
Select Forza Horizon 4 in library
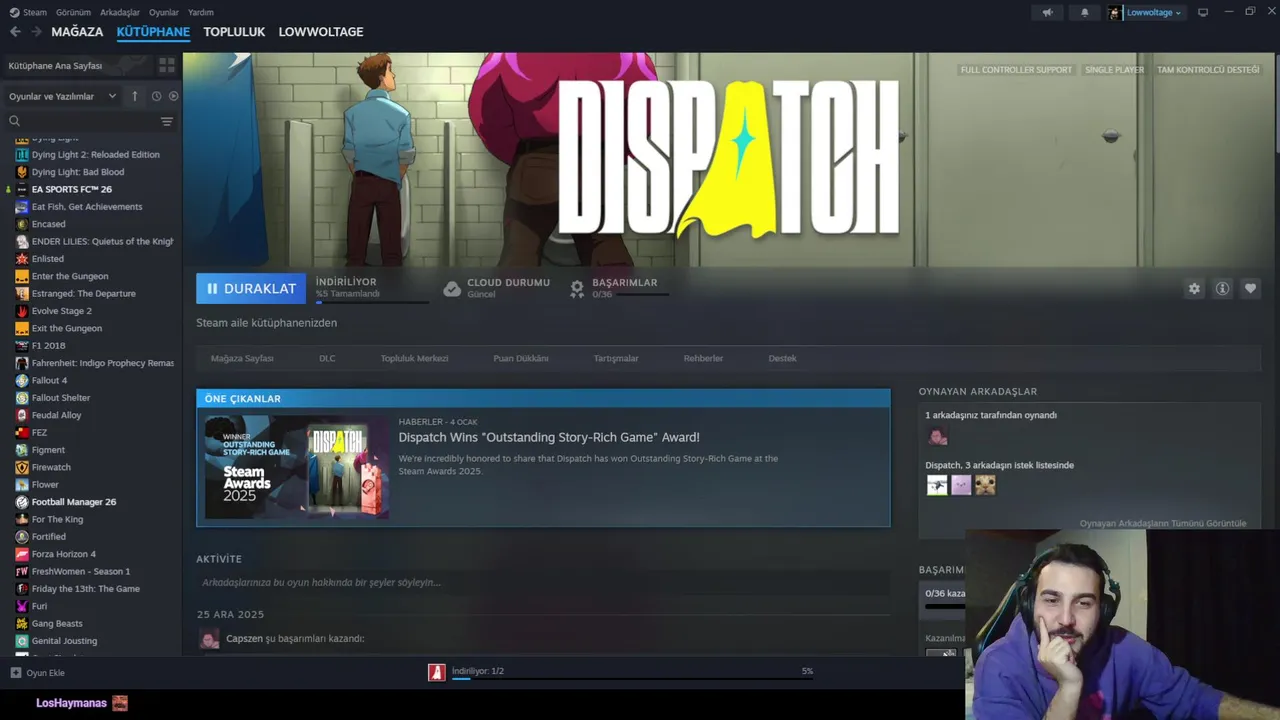[x=64, y=554]
